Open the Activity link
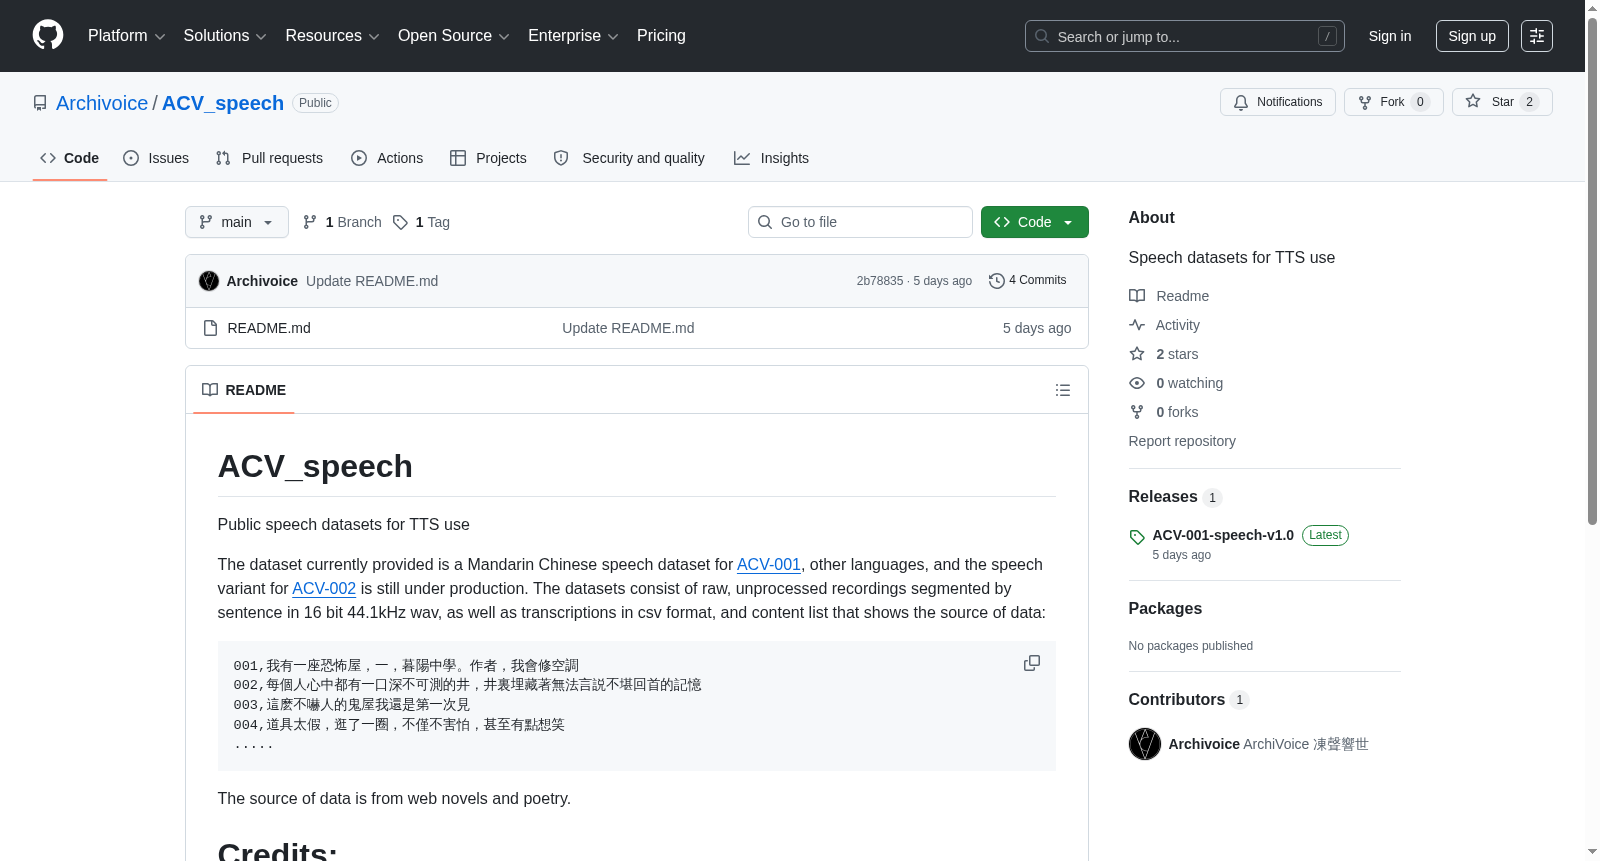The width and height of the screenshot is (1600, 861). 1164,325
